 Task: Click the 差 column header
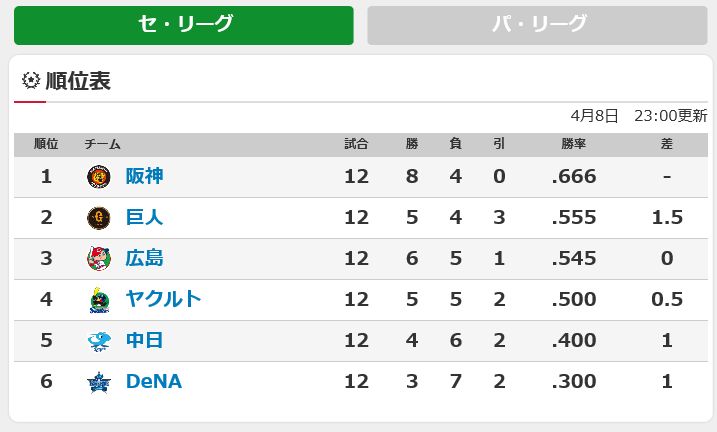click(667, 144)
